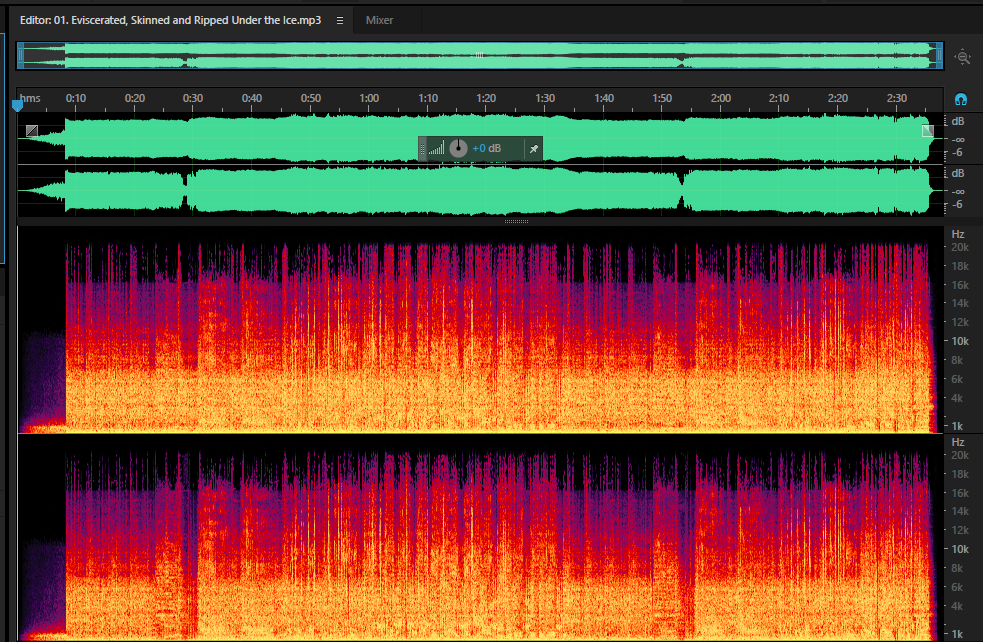Click 20k on the upper spectral frequency scale
Image resolution: width=983 pixels, height=642 pixels.
point(960,248)
